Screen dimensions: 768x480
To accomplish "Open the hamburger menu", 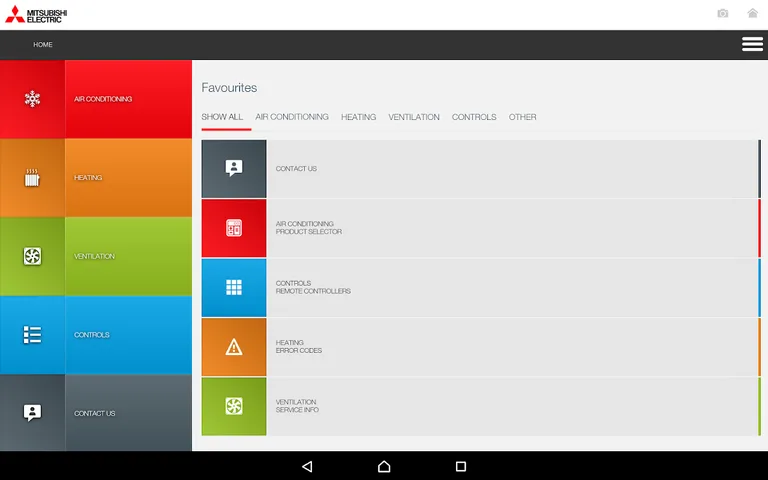I will [752, 44].
